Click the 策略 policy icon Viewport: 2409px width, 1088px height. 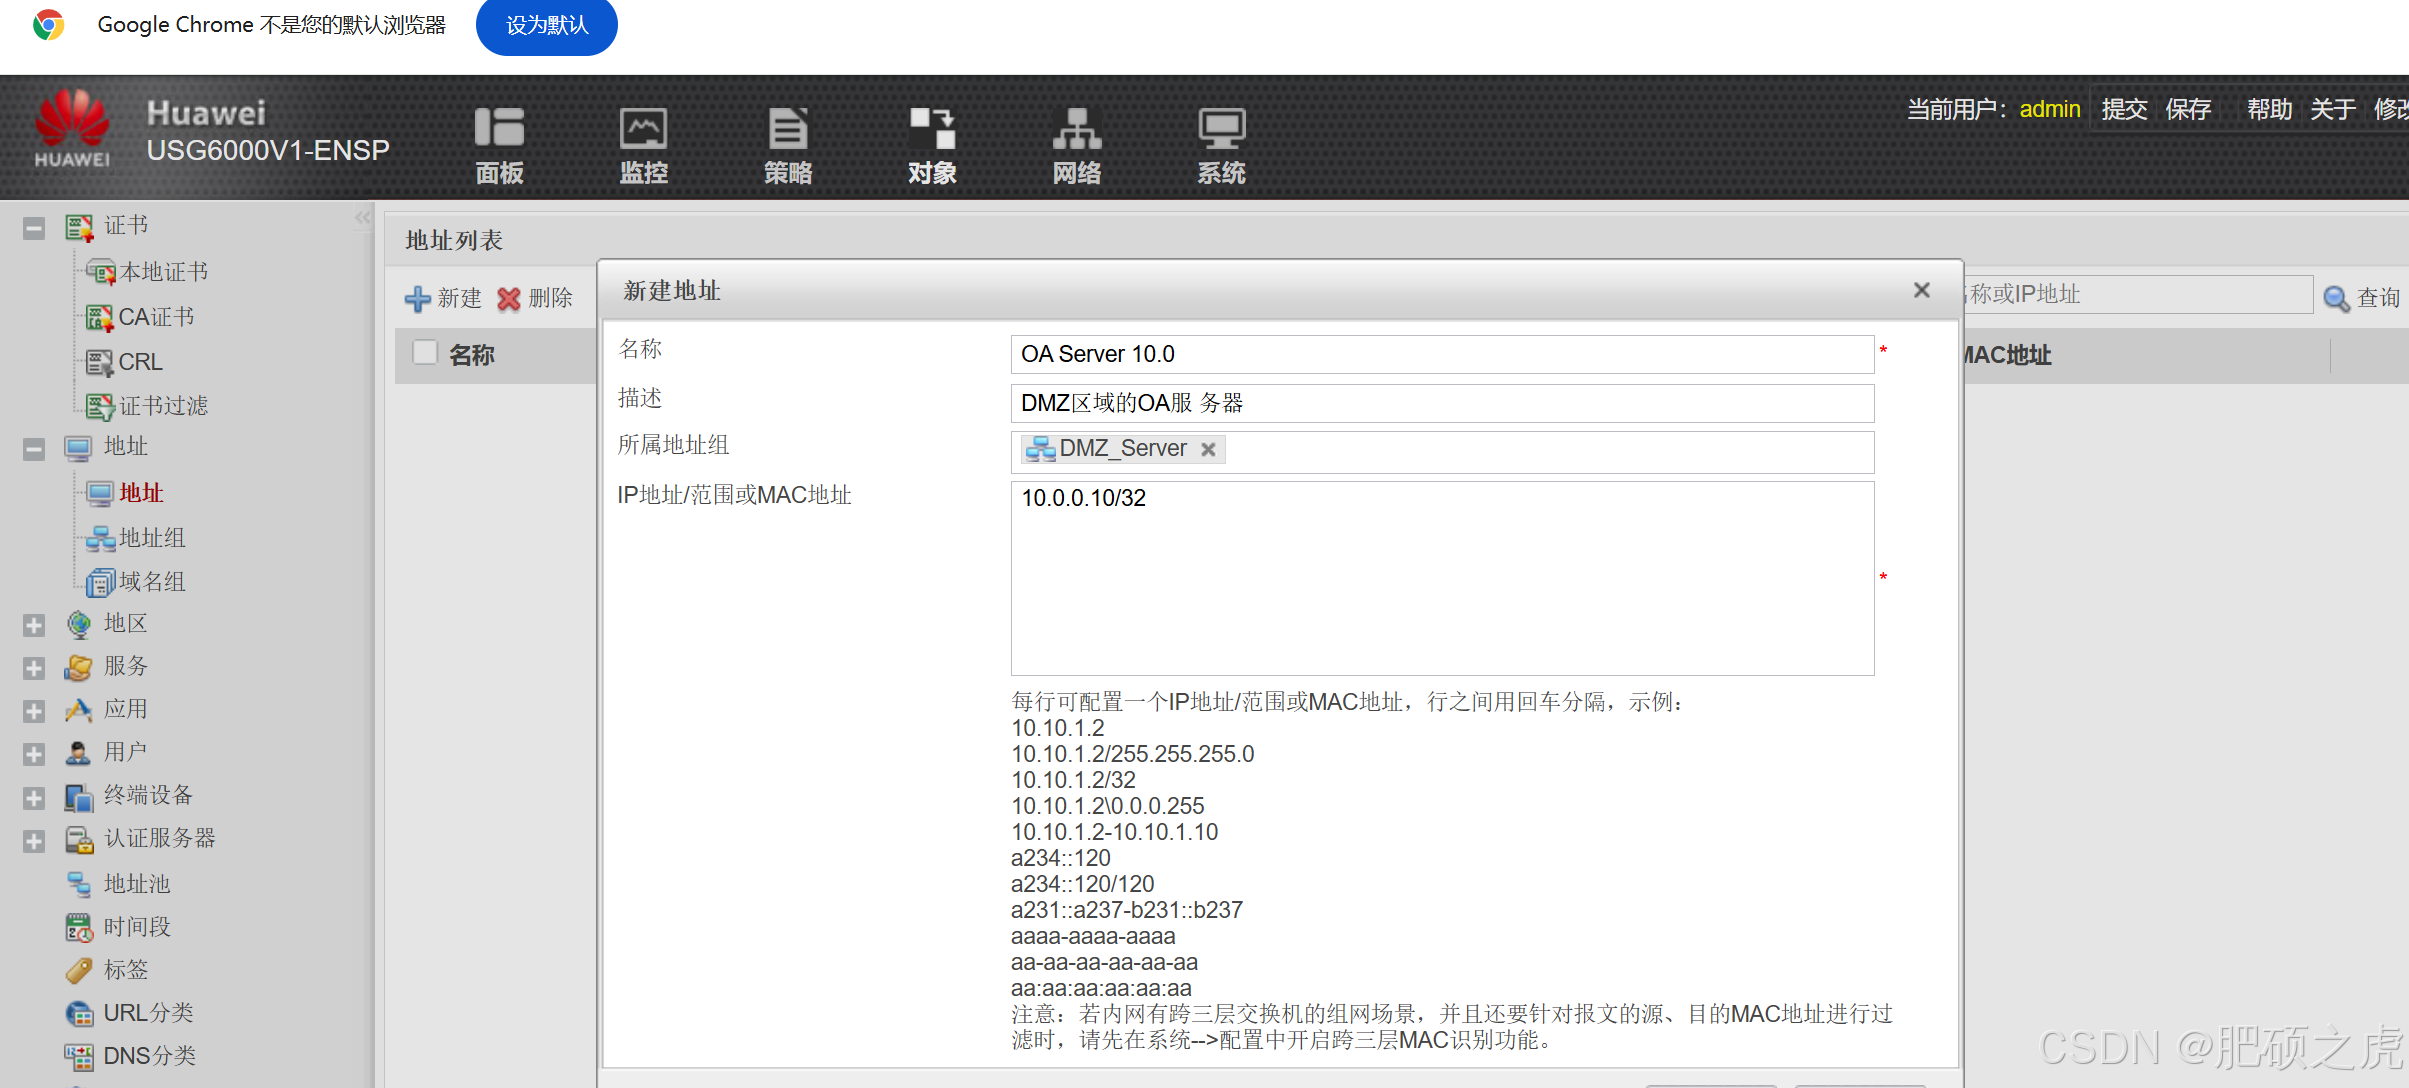pos(787,128)
